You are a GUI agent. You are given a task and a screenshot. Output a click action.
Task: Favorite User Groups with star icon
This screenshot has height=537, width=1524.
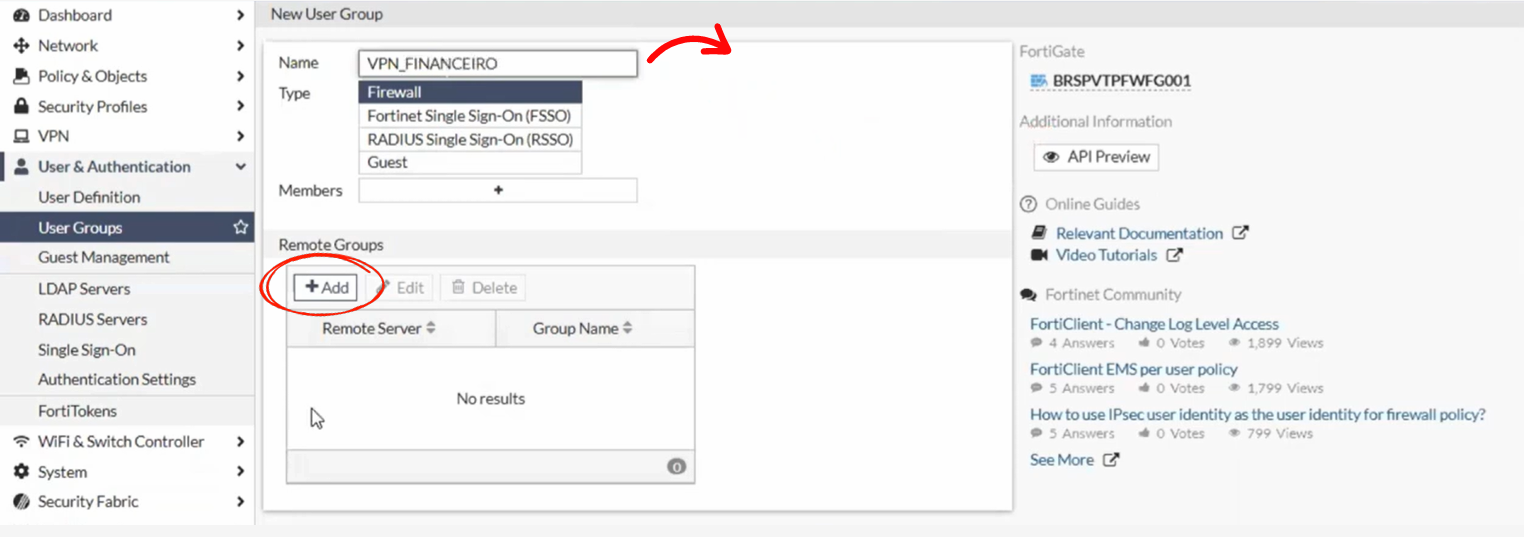(240, 228)
